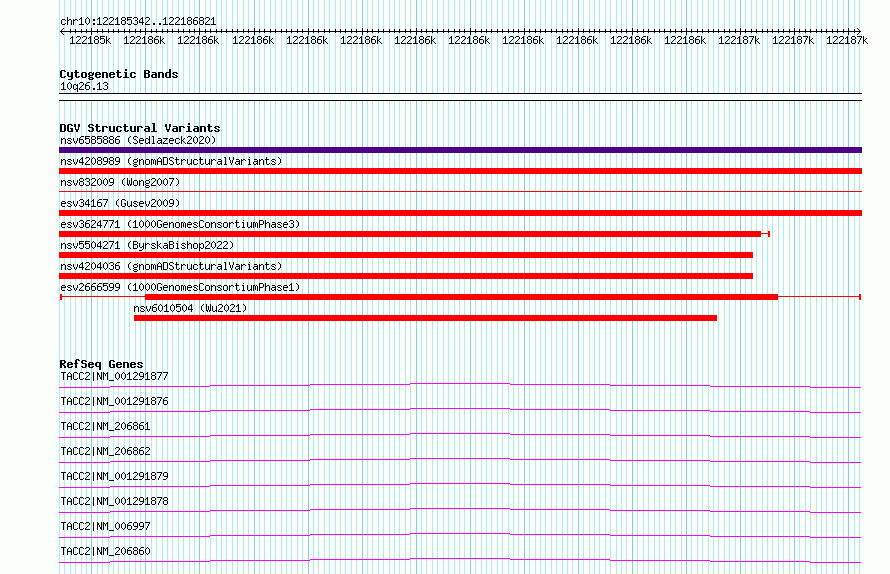Image resolution: width=890 pixels, height=574 pixels.
Task: Click the TACC2|NM_001291878 gene label
Action: (x=114, y=501)
